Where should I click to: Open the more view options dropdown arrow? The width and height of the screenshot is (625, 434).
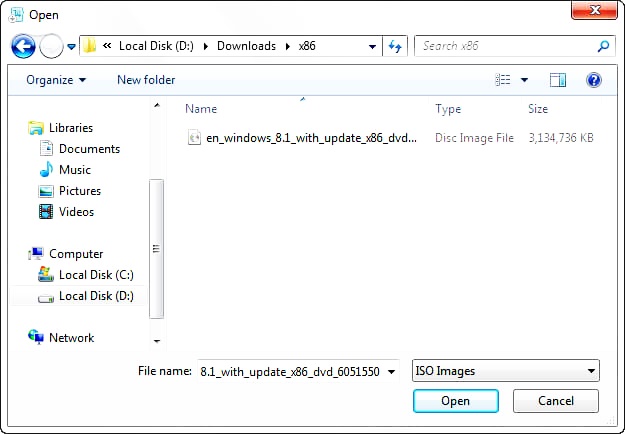pyautogui.click(x=524, y=80)
